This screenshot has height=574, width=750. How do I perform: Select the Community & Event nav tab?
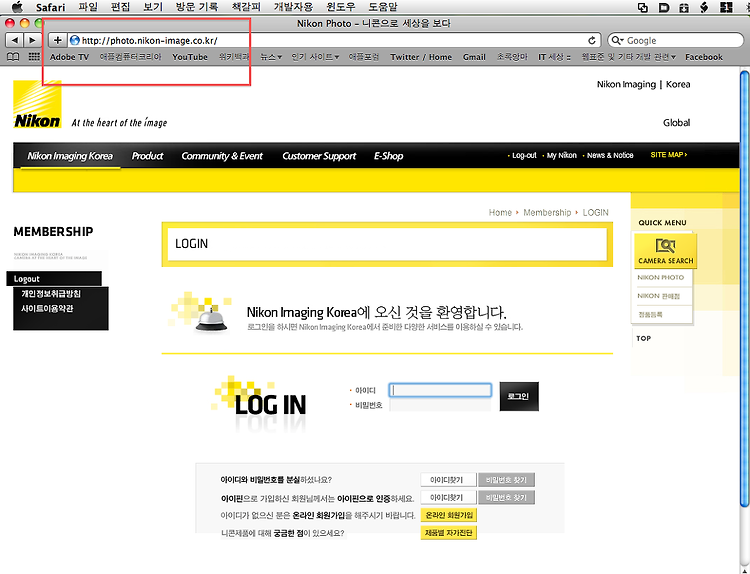click(222, 156)
